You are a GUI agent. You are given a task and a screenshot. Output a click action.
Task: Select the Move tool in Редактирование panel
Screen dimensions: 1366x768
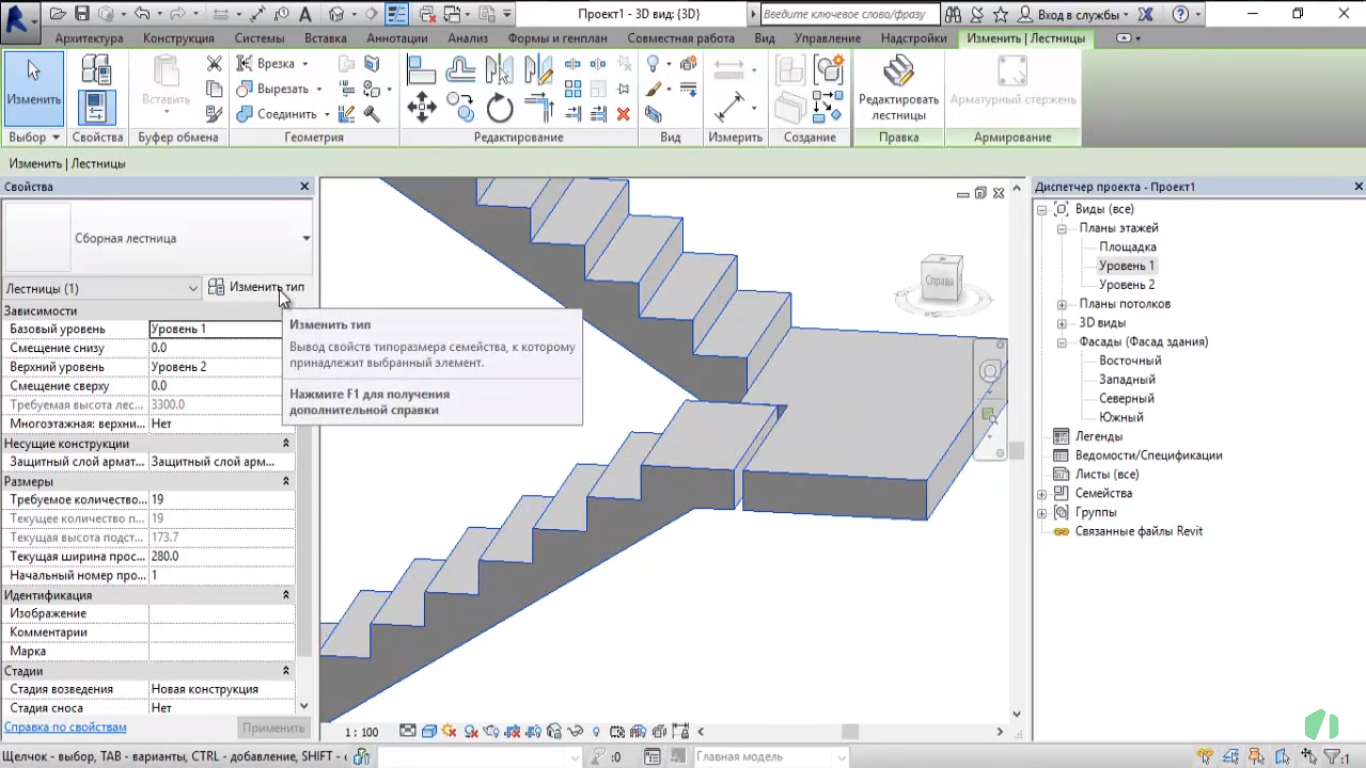click(x=421, y=107)
